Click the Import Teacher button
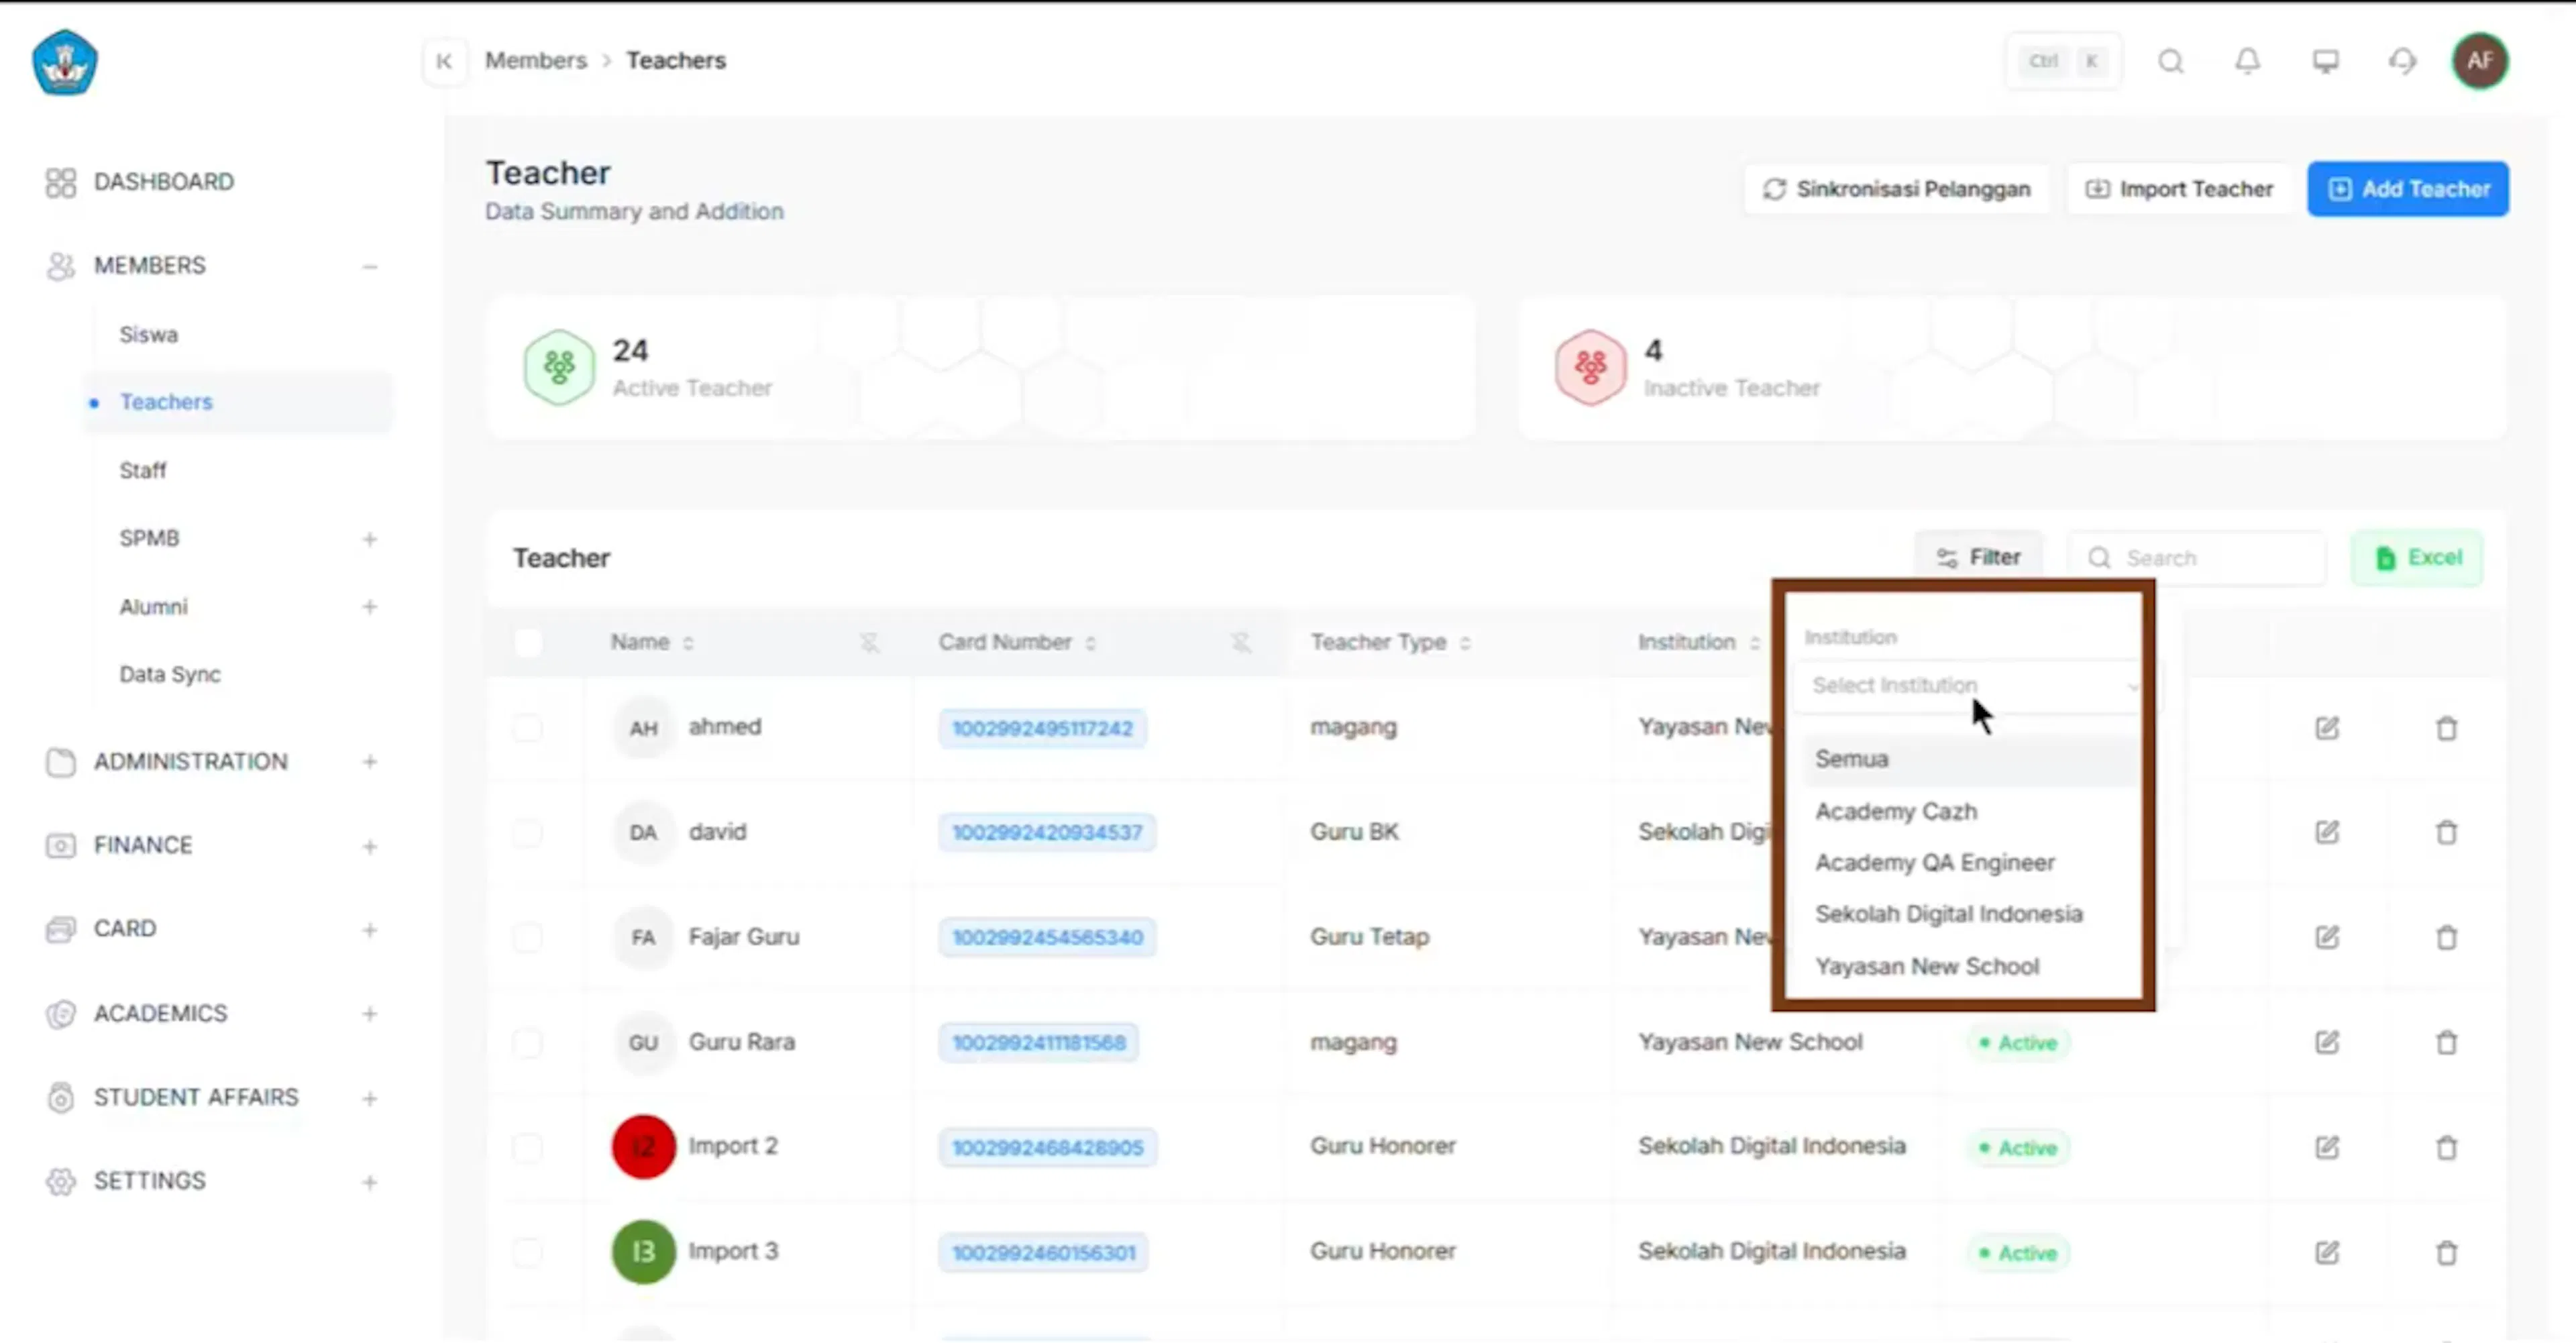Viewport: 2576px width, 1343px height. tap(2179, 189)
